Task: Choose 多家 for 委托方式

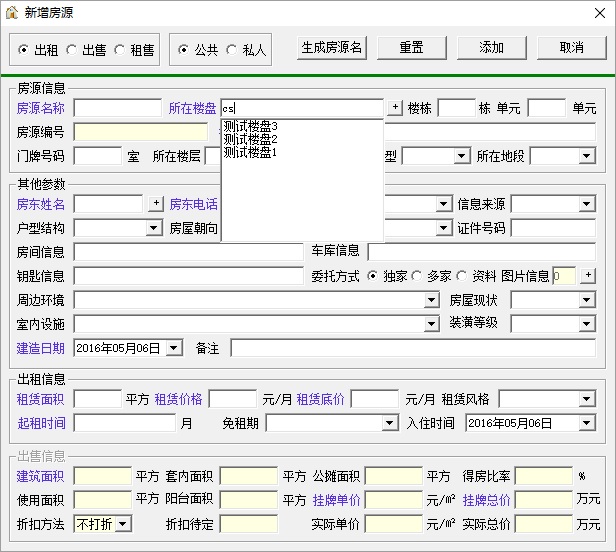Action: [x=431, y=276]
